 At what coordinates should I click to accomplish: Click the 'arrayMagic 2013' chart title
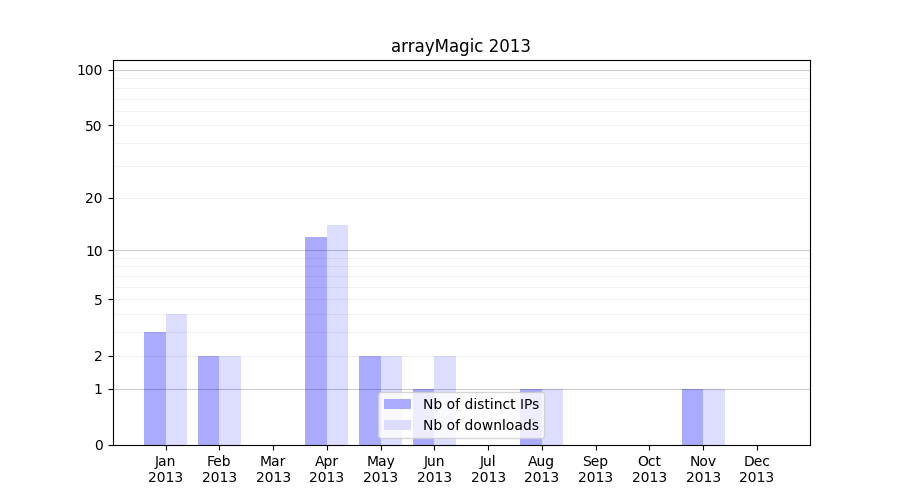[460, 46]
